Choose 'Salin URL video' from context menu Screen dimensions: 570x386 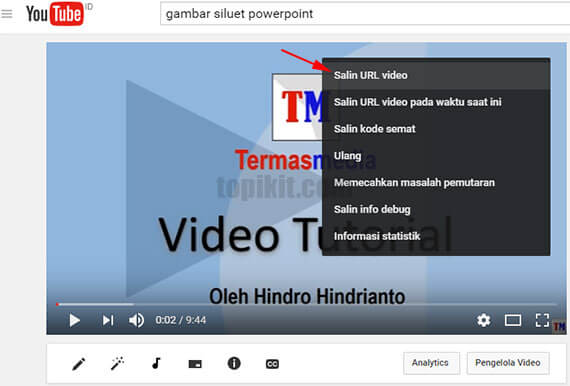pos(436,75)
